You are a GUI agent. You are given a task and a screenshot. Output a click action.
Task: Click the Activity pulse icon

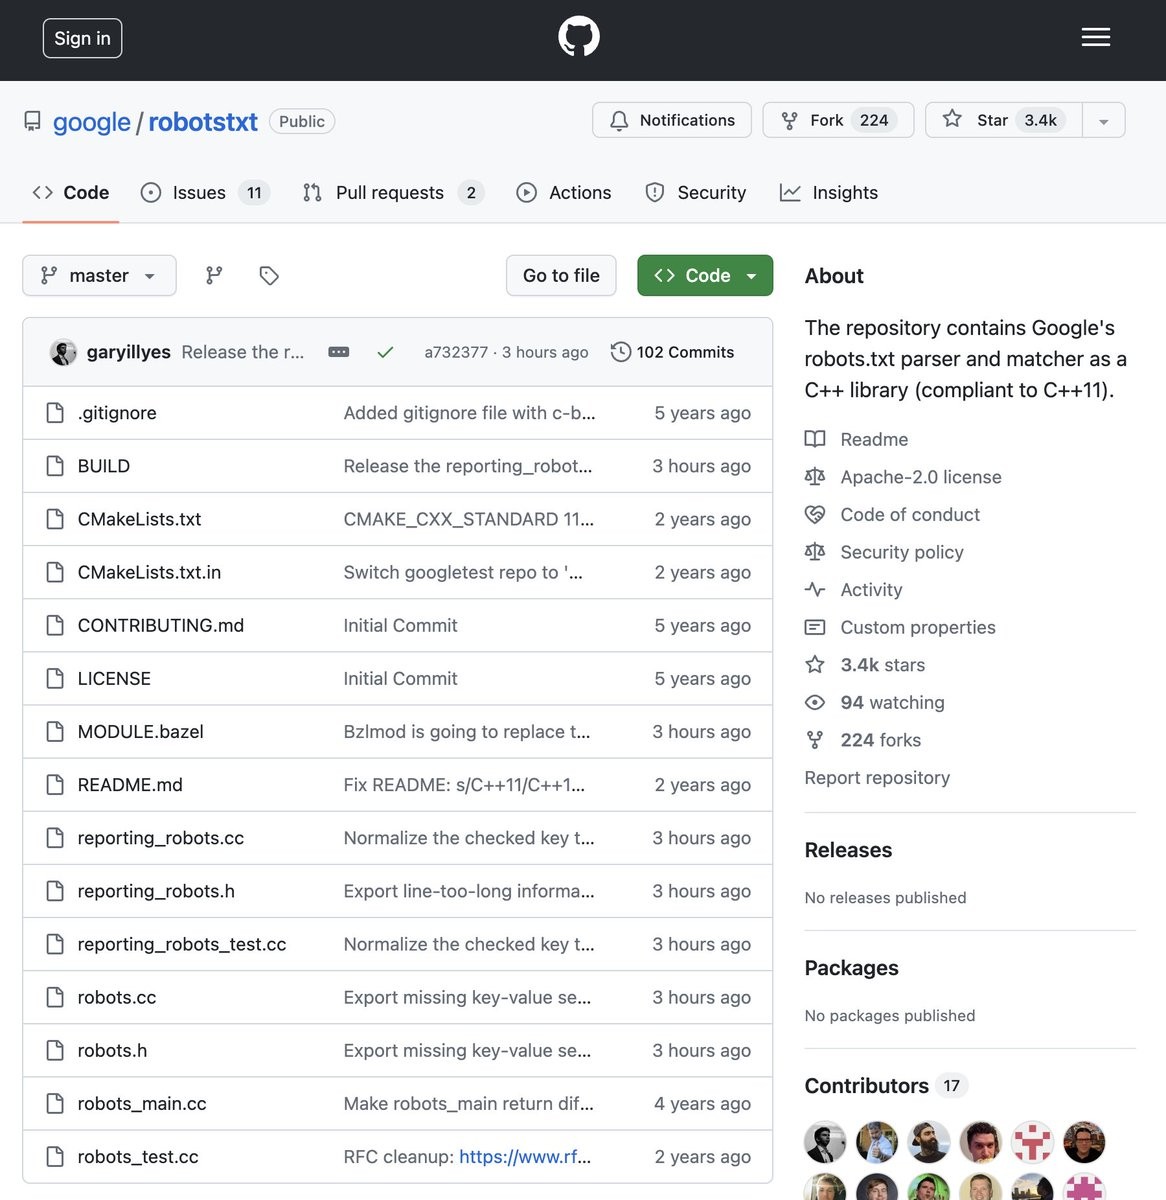815,590
